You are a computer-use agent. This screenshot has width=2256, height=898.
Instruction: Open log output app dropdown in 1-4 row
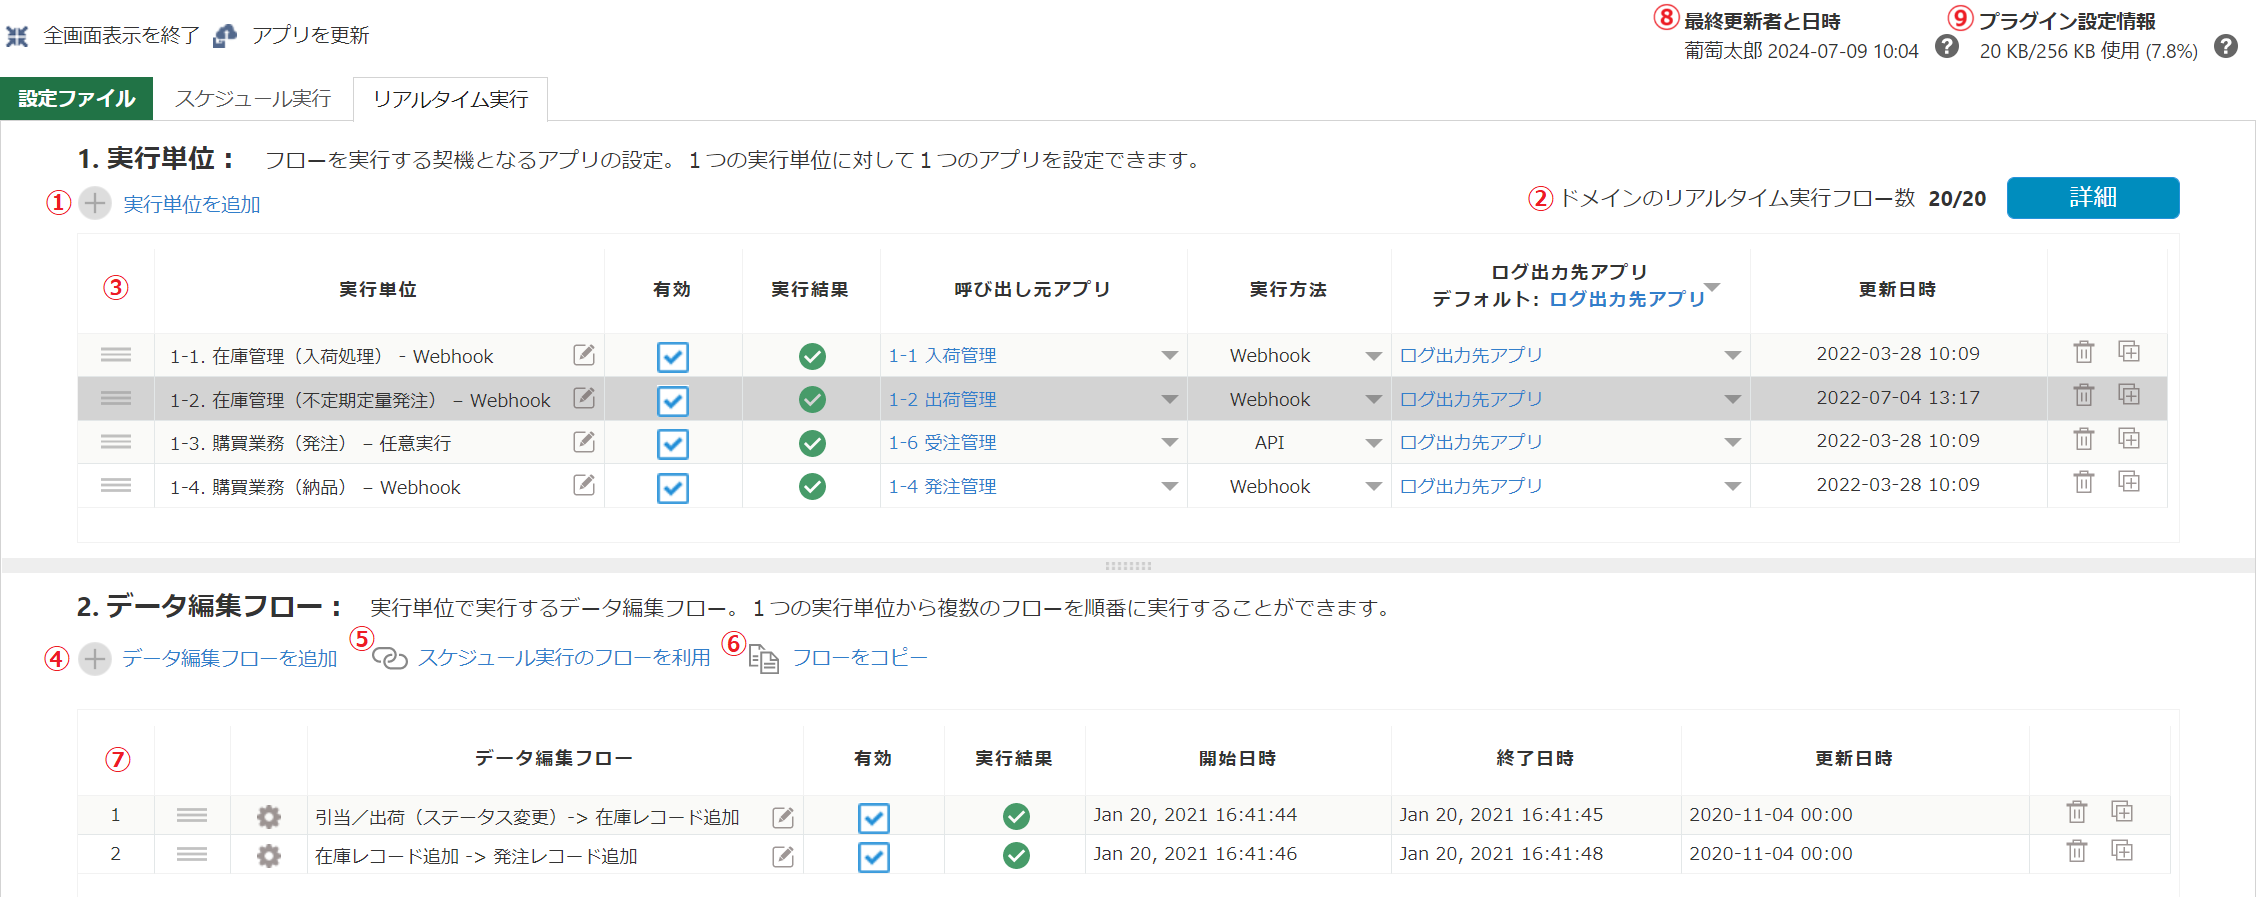[x=1733, y=486]
